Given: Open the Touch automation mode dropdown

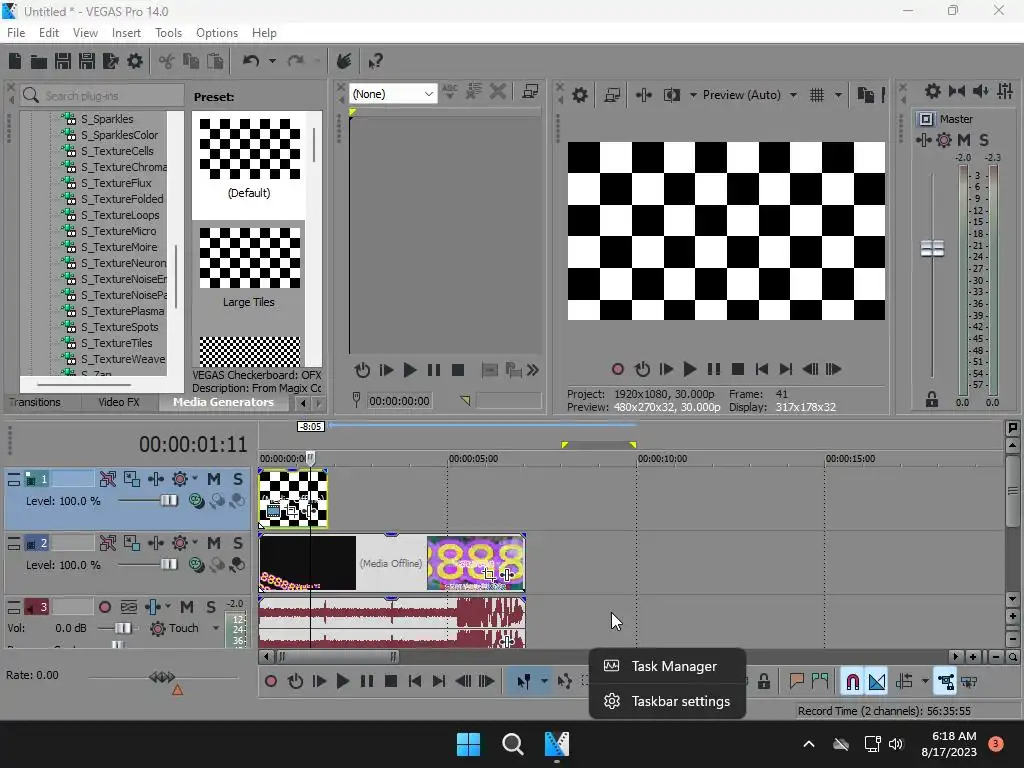Looking at the screenshot, I should click(x=216, y=628).
